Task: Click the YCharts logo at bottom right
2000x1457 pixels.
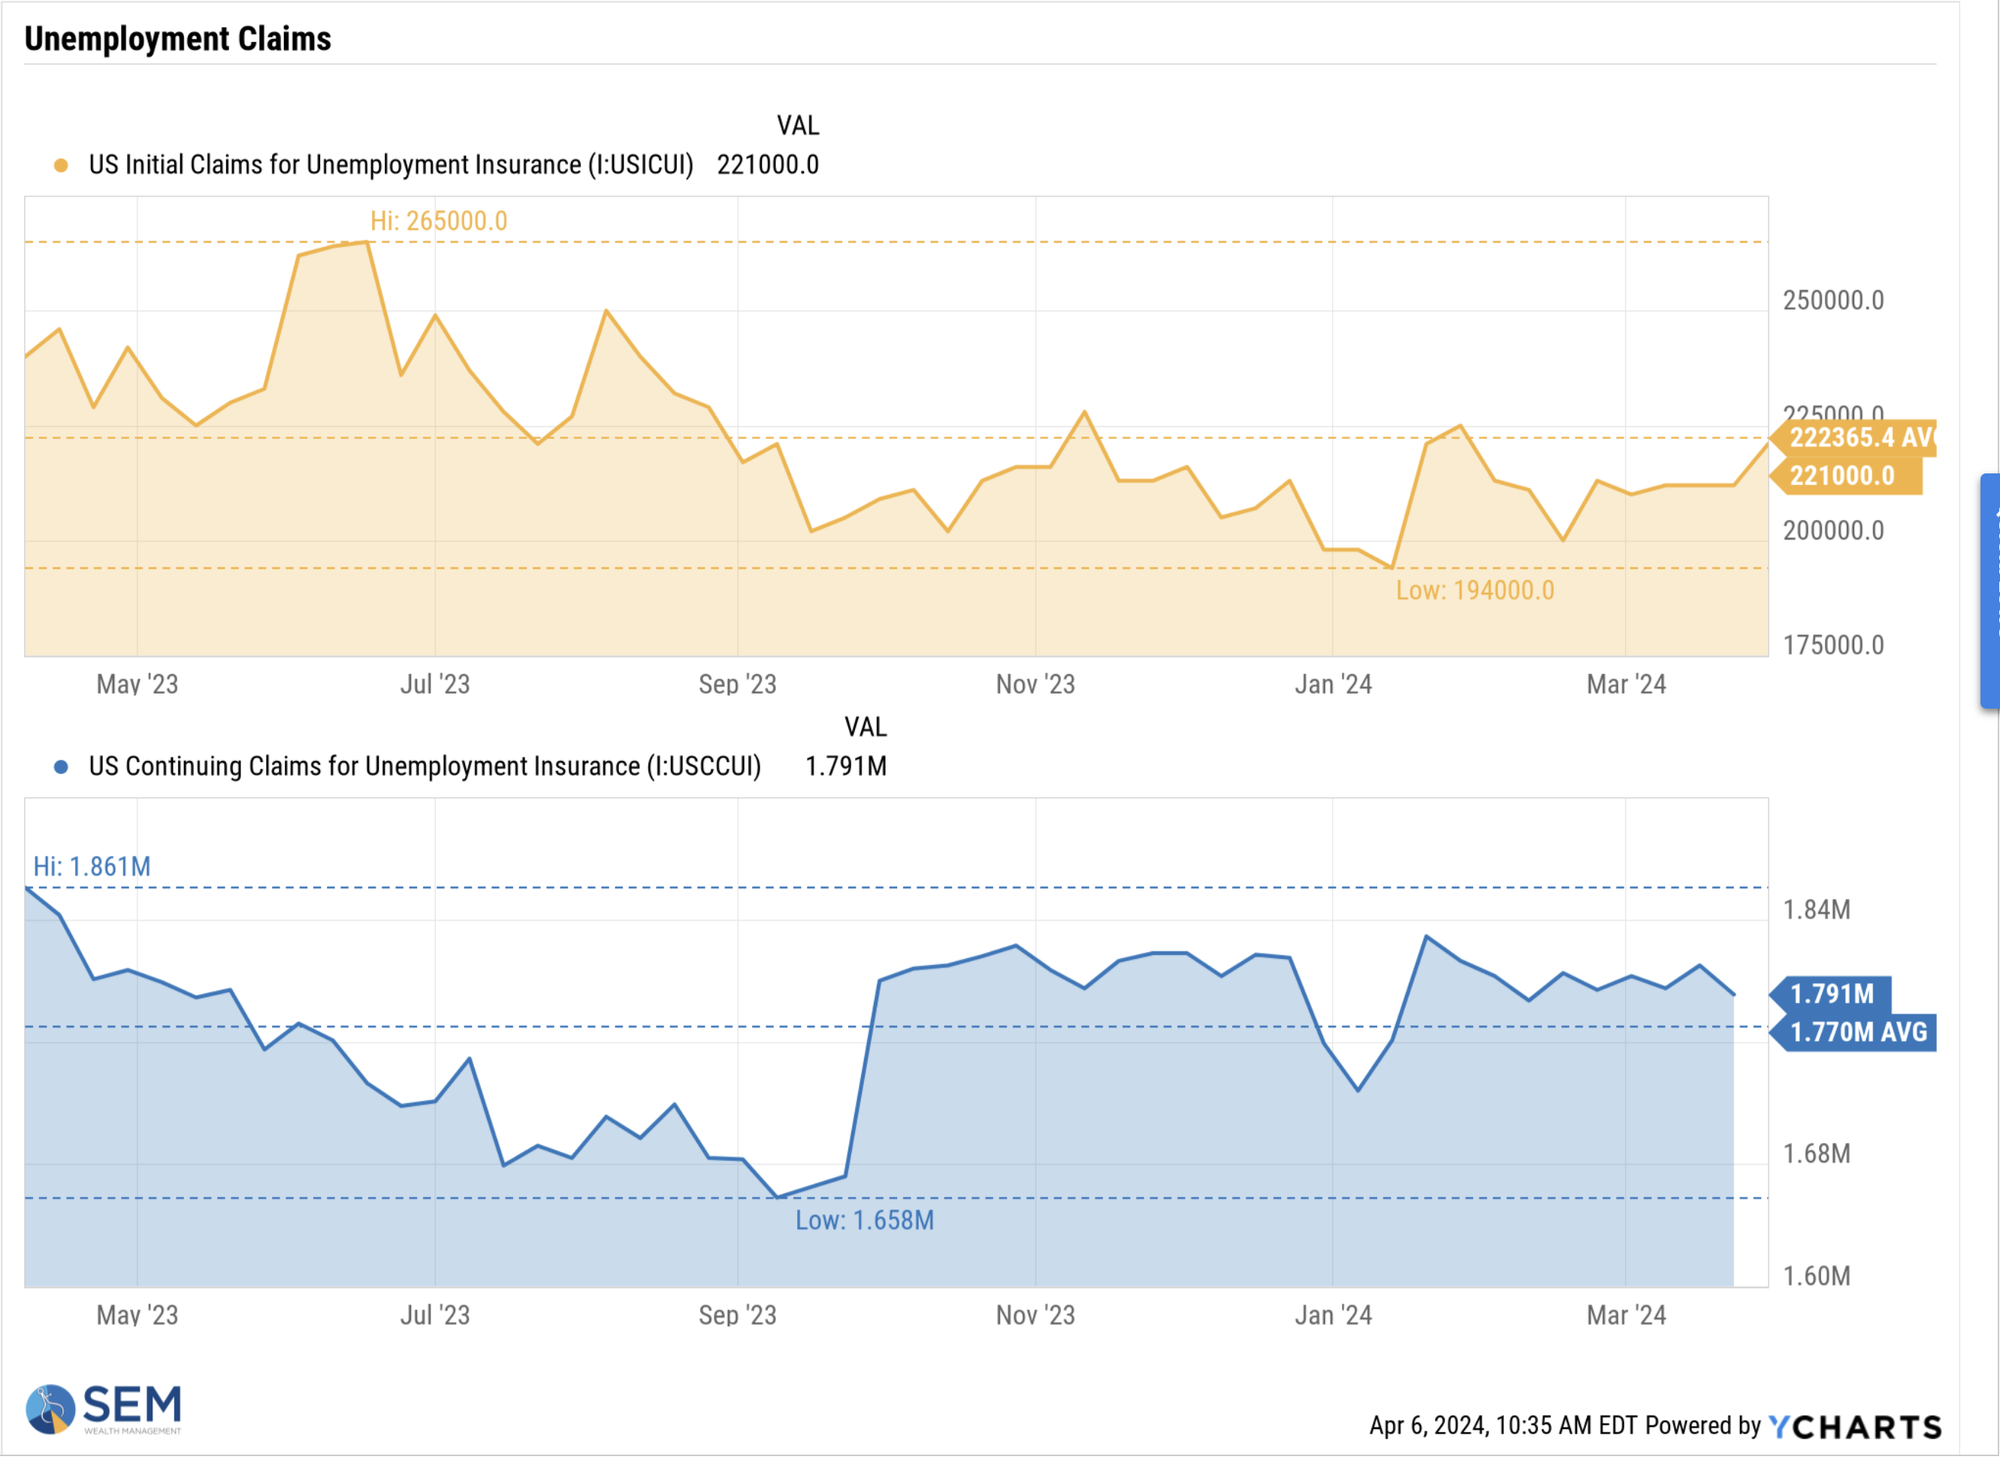Action: [x=1855, y=1426]
